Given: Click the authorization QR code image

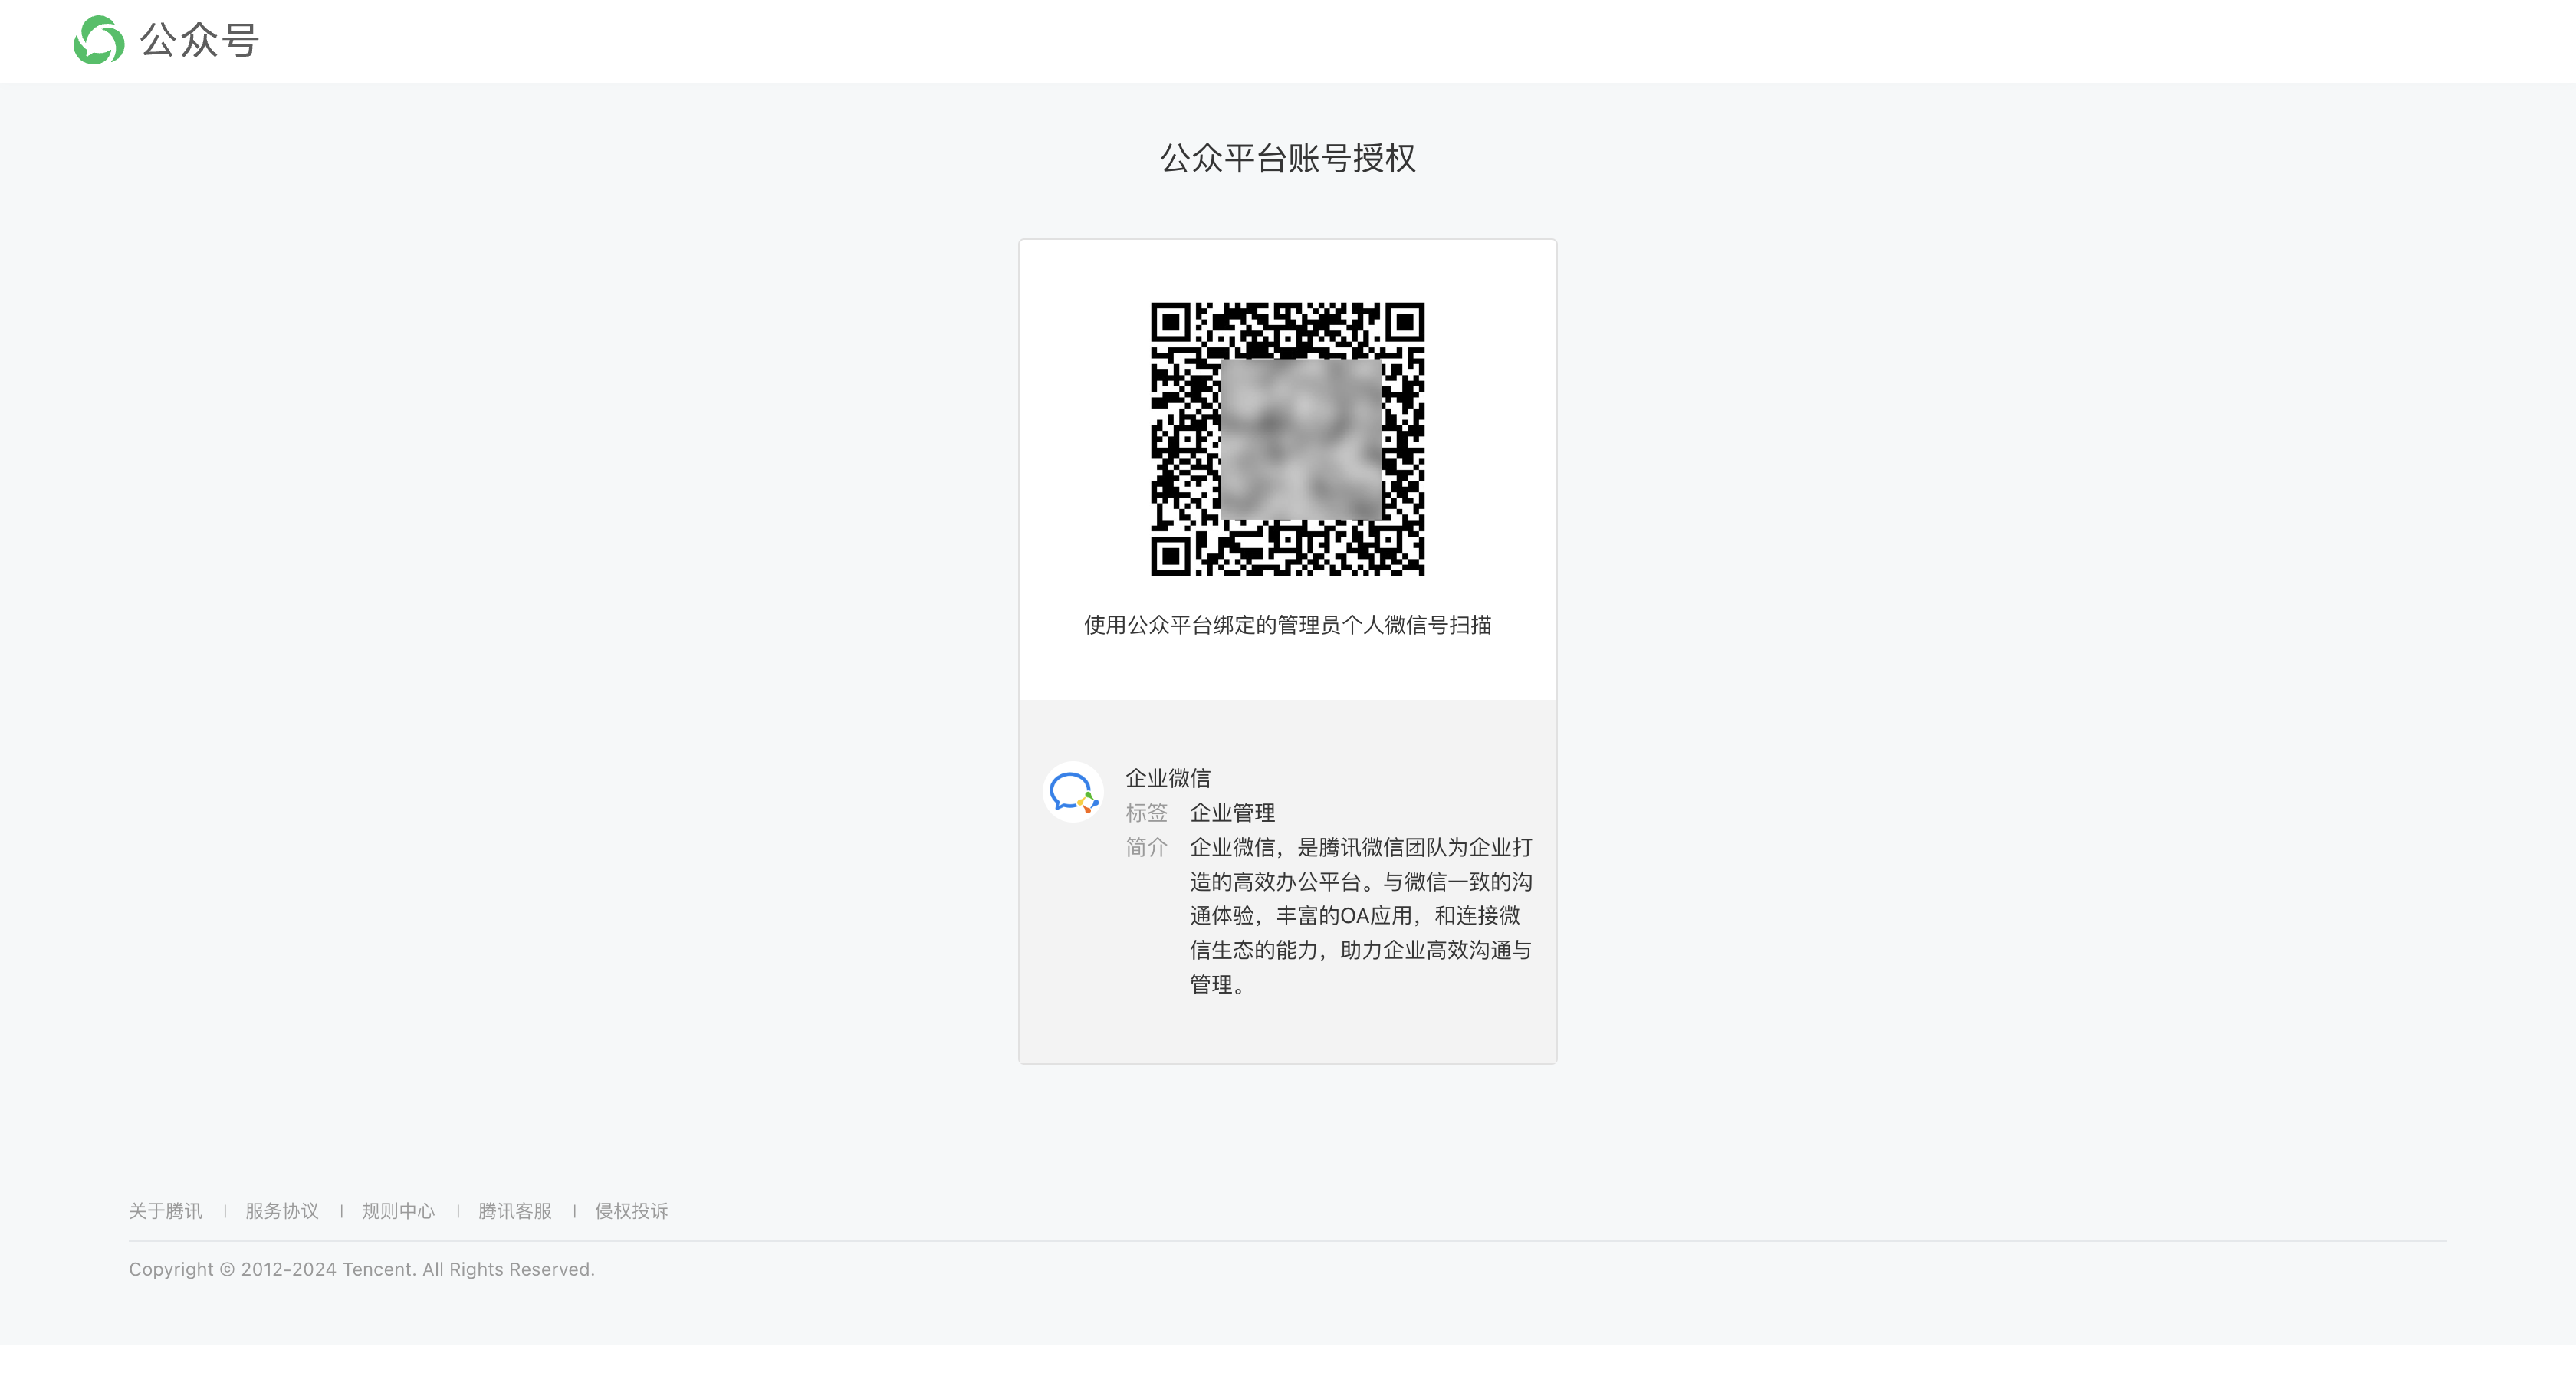Looking at the screenshot, I should click(x=1287, y=439).
